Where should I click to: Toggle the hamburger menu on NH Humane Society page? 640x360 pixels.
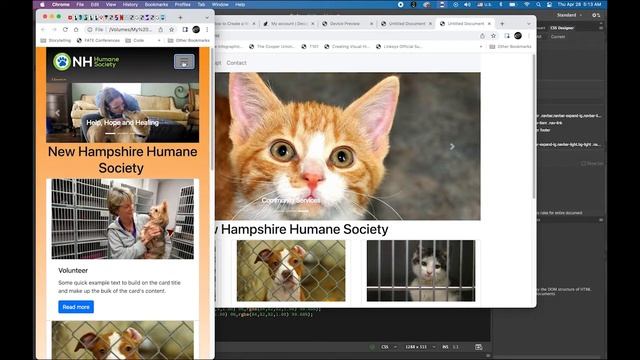[184, 62]
